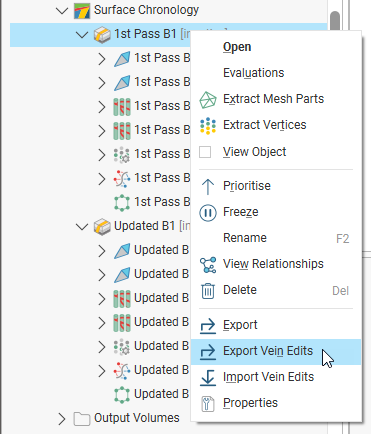Tick the View Object checkbox

click(205, 152)
